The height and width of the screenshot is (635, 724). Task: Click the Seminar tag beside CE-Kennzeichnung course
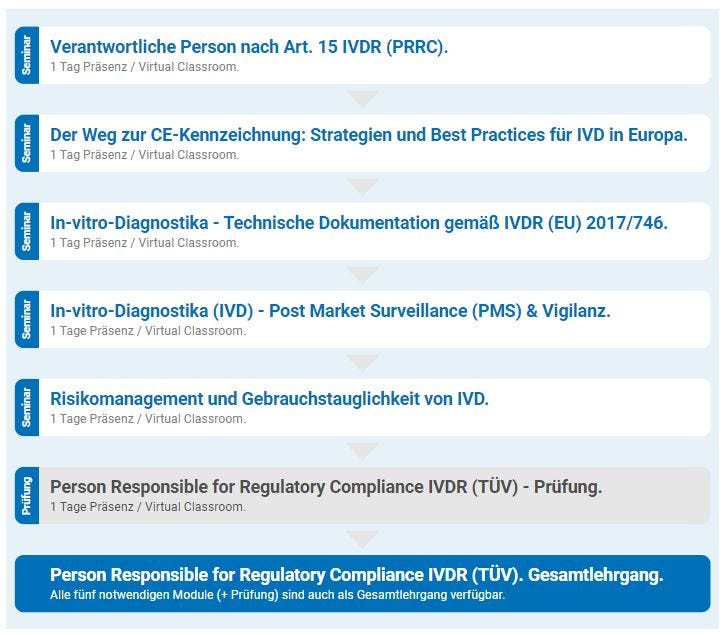[27, 143]
